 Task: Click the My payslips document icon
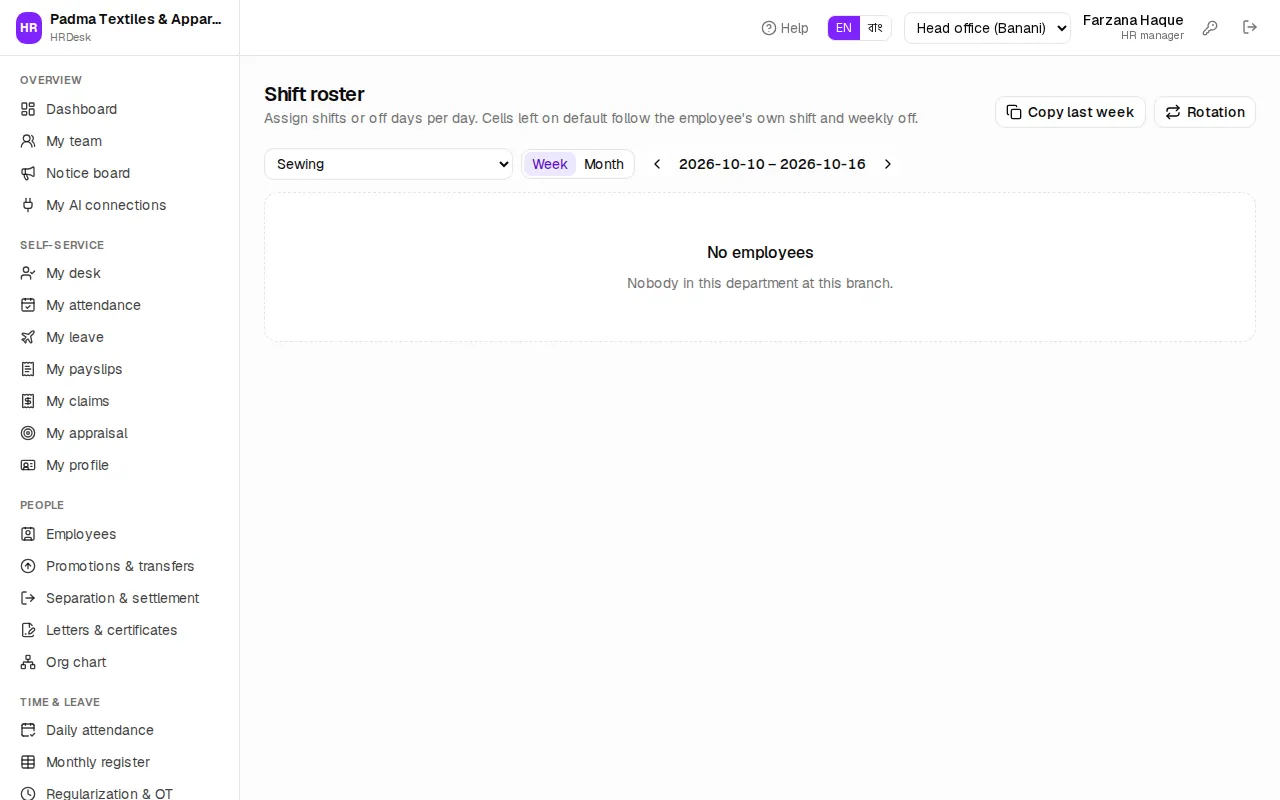(28, 369)
